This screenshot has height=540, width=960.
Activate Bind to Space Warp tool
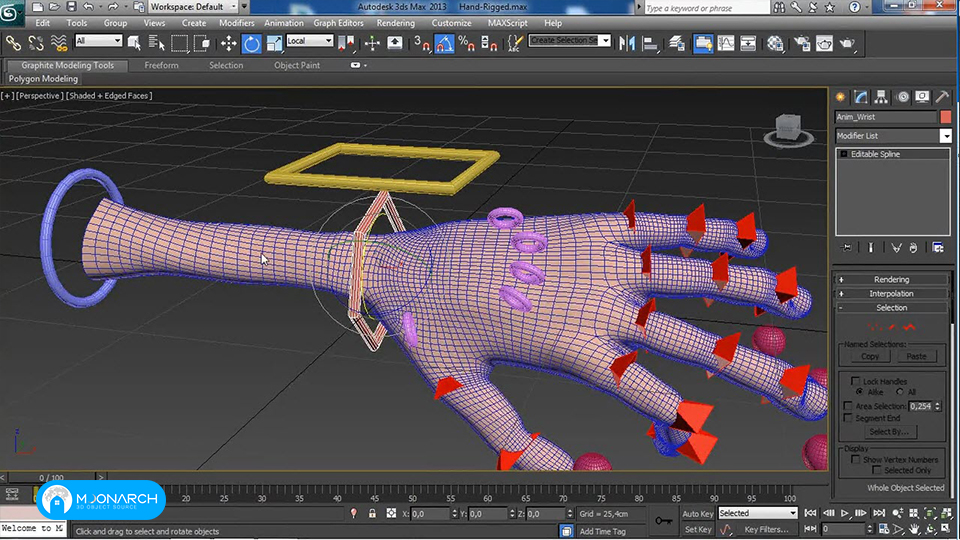click(x=59, y=43)
